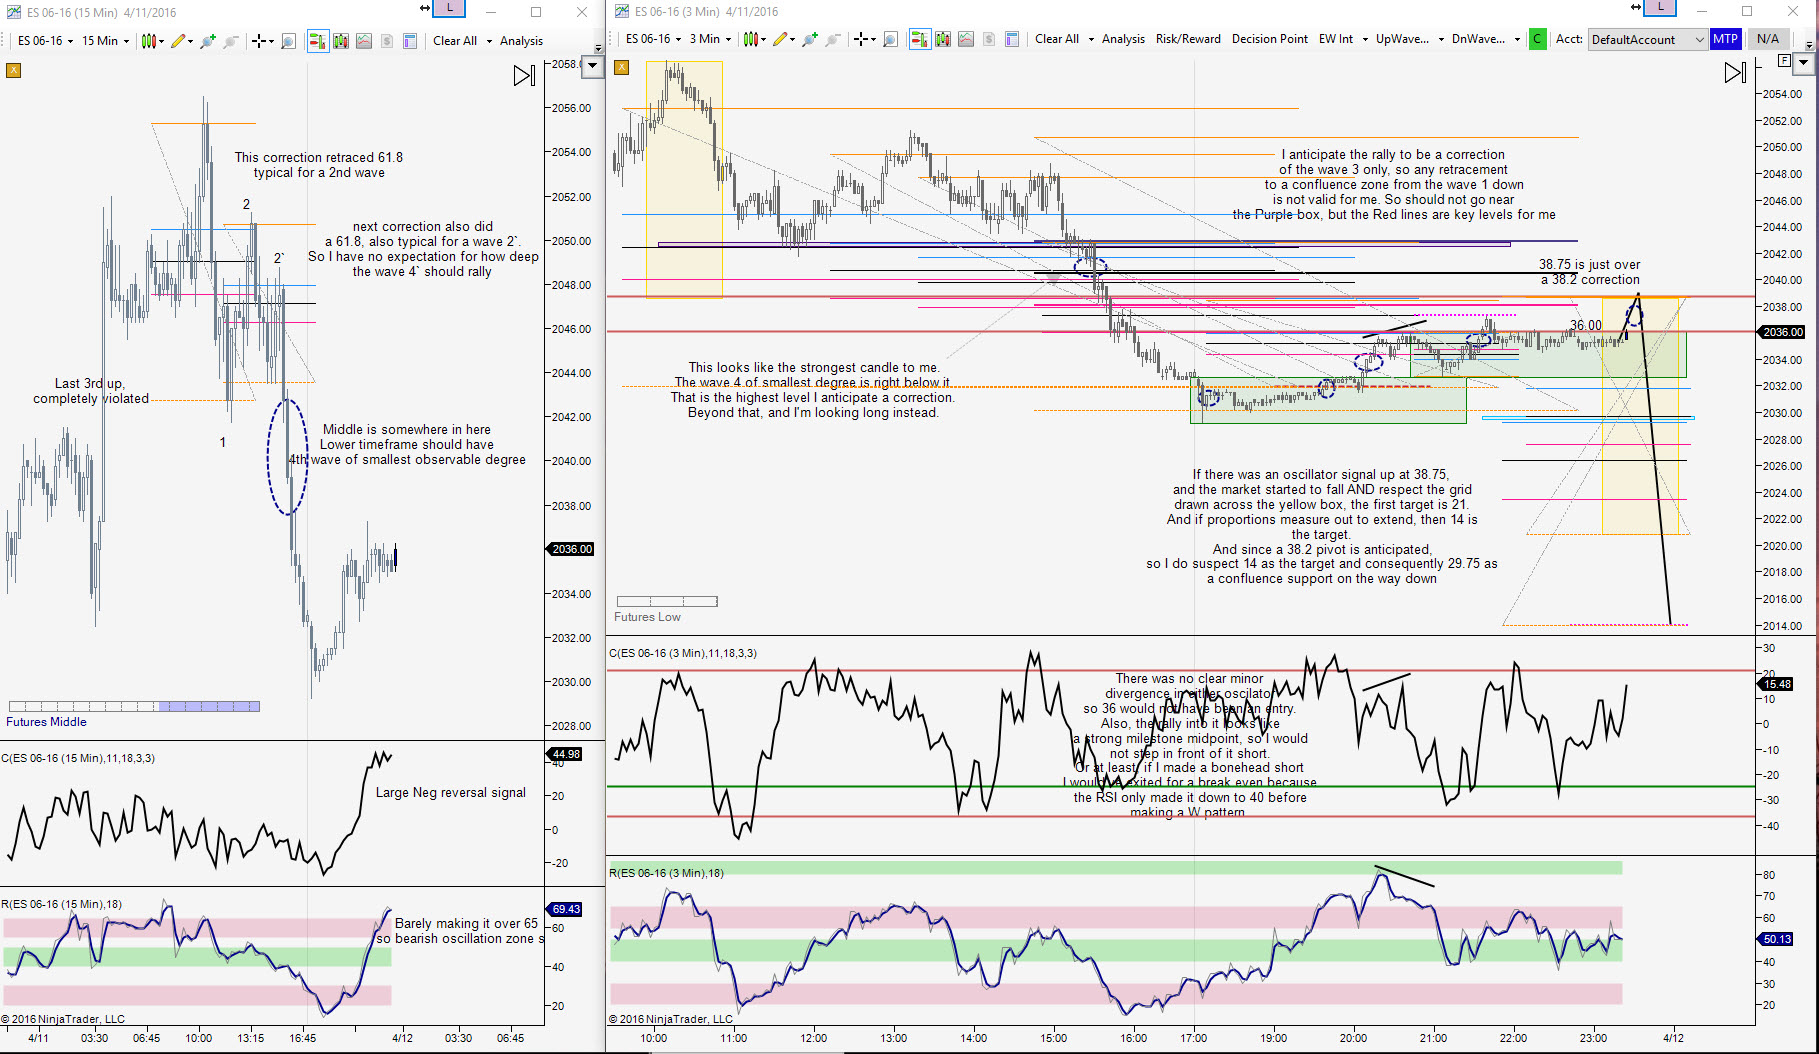
Task: Open chart style candlestick icon in 3 Min chart
Action: tap(754, 39)
